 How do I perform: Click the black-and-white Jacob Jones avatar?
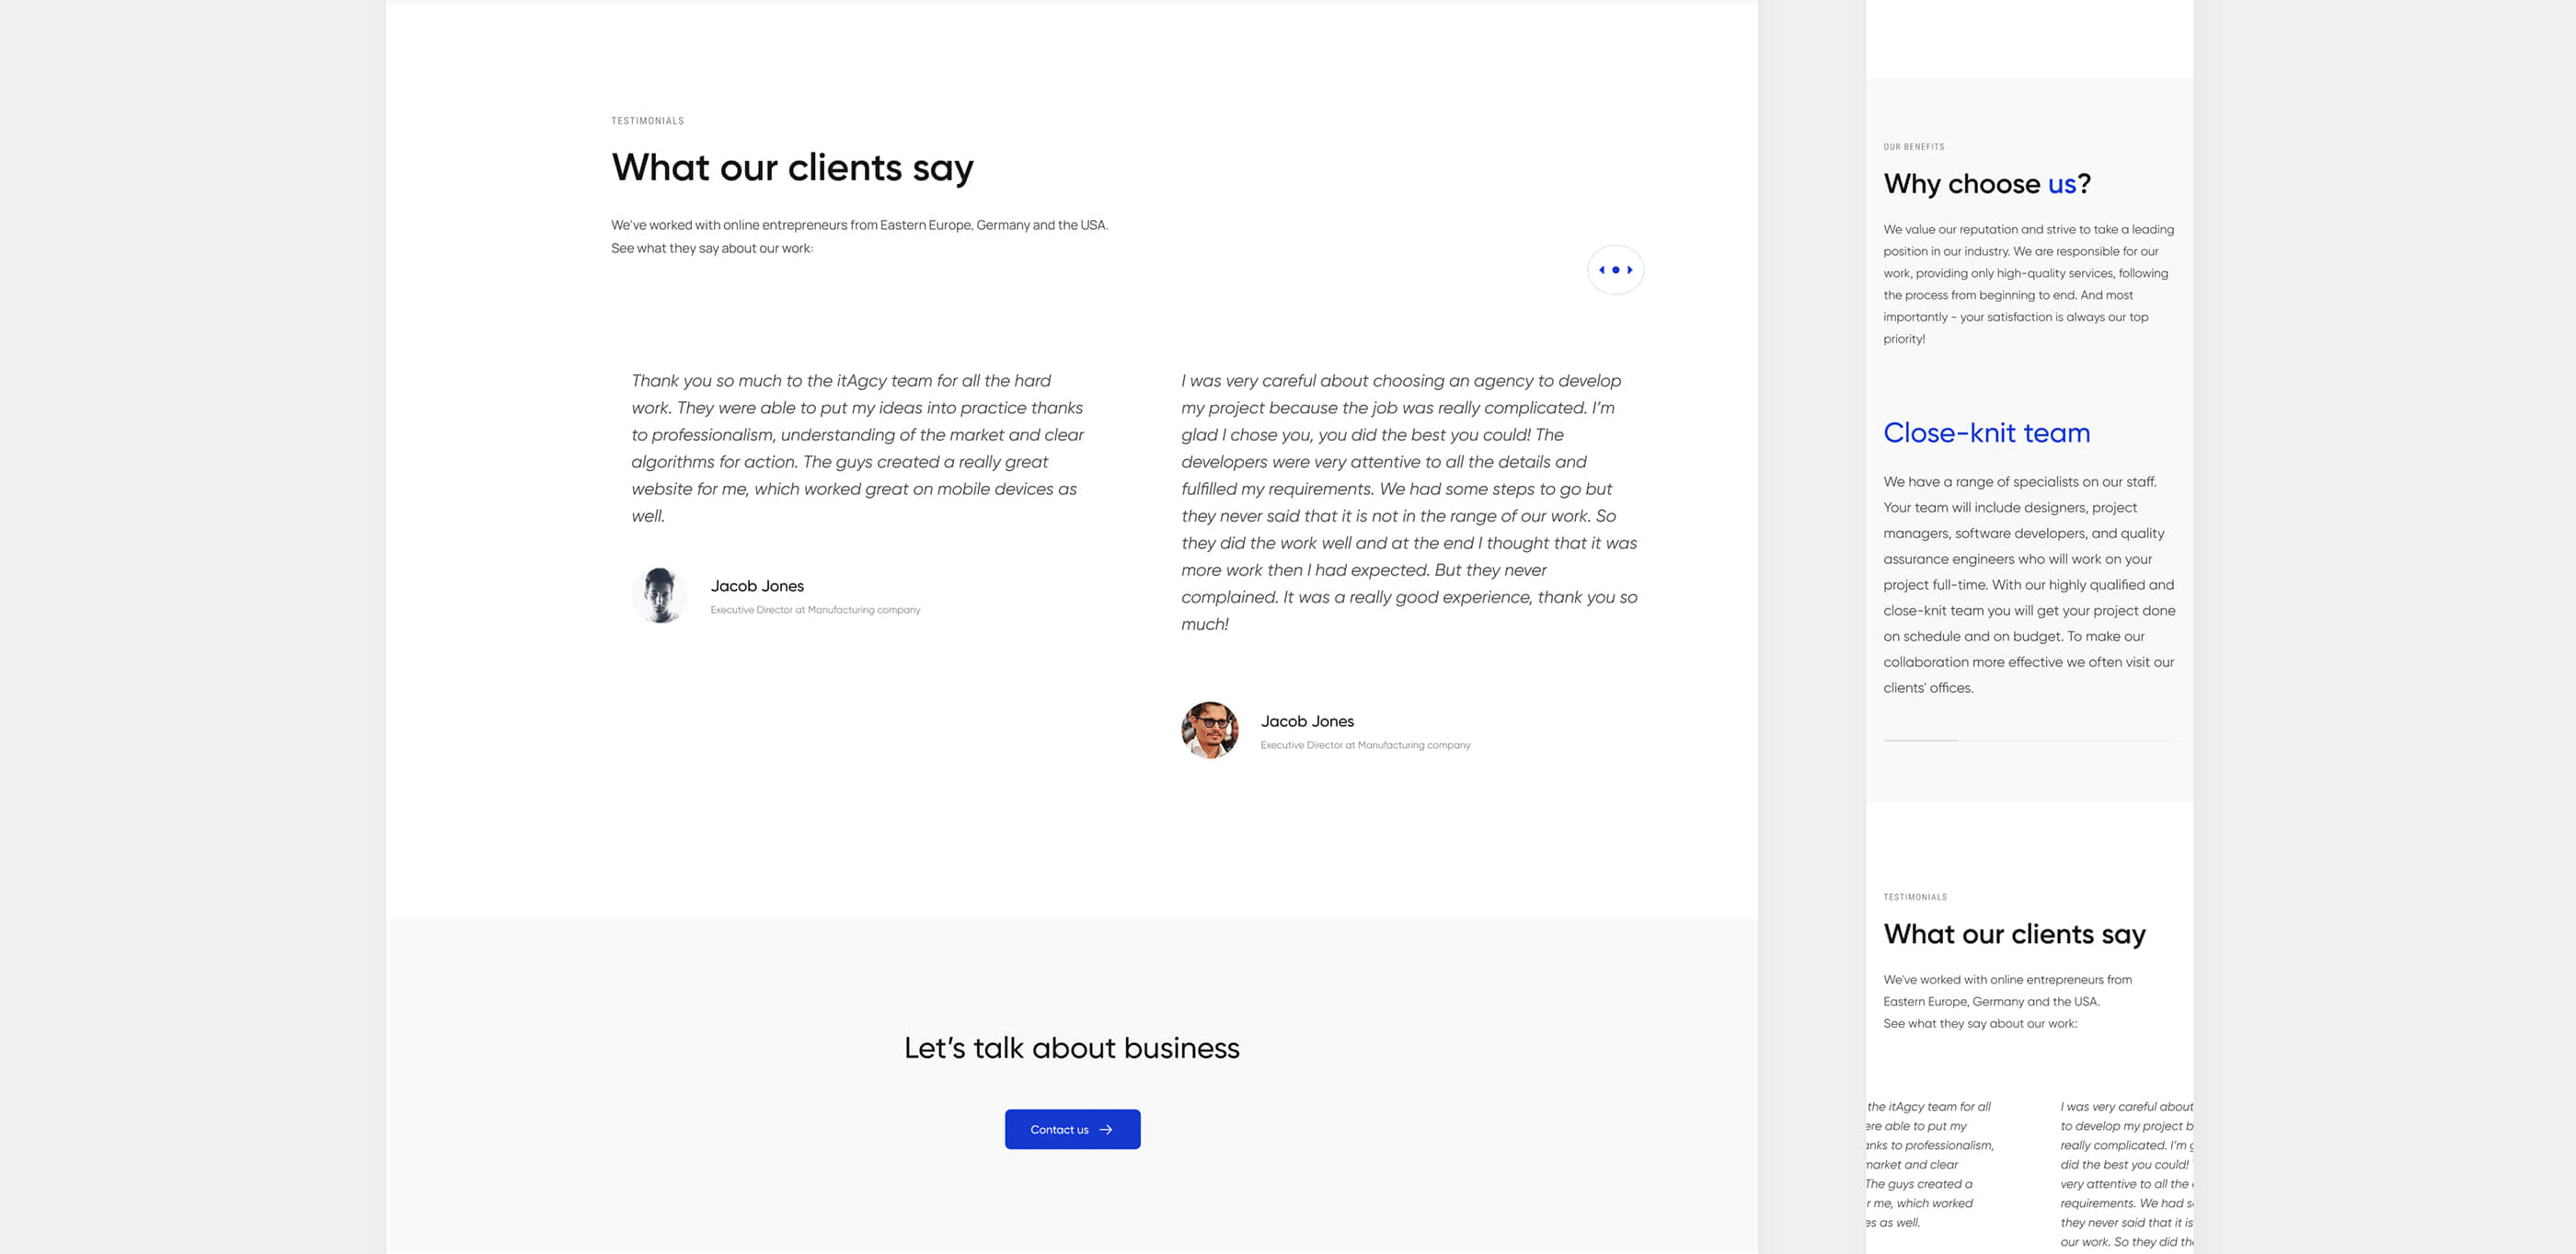[659, 596]
